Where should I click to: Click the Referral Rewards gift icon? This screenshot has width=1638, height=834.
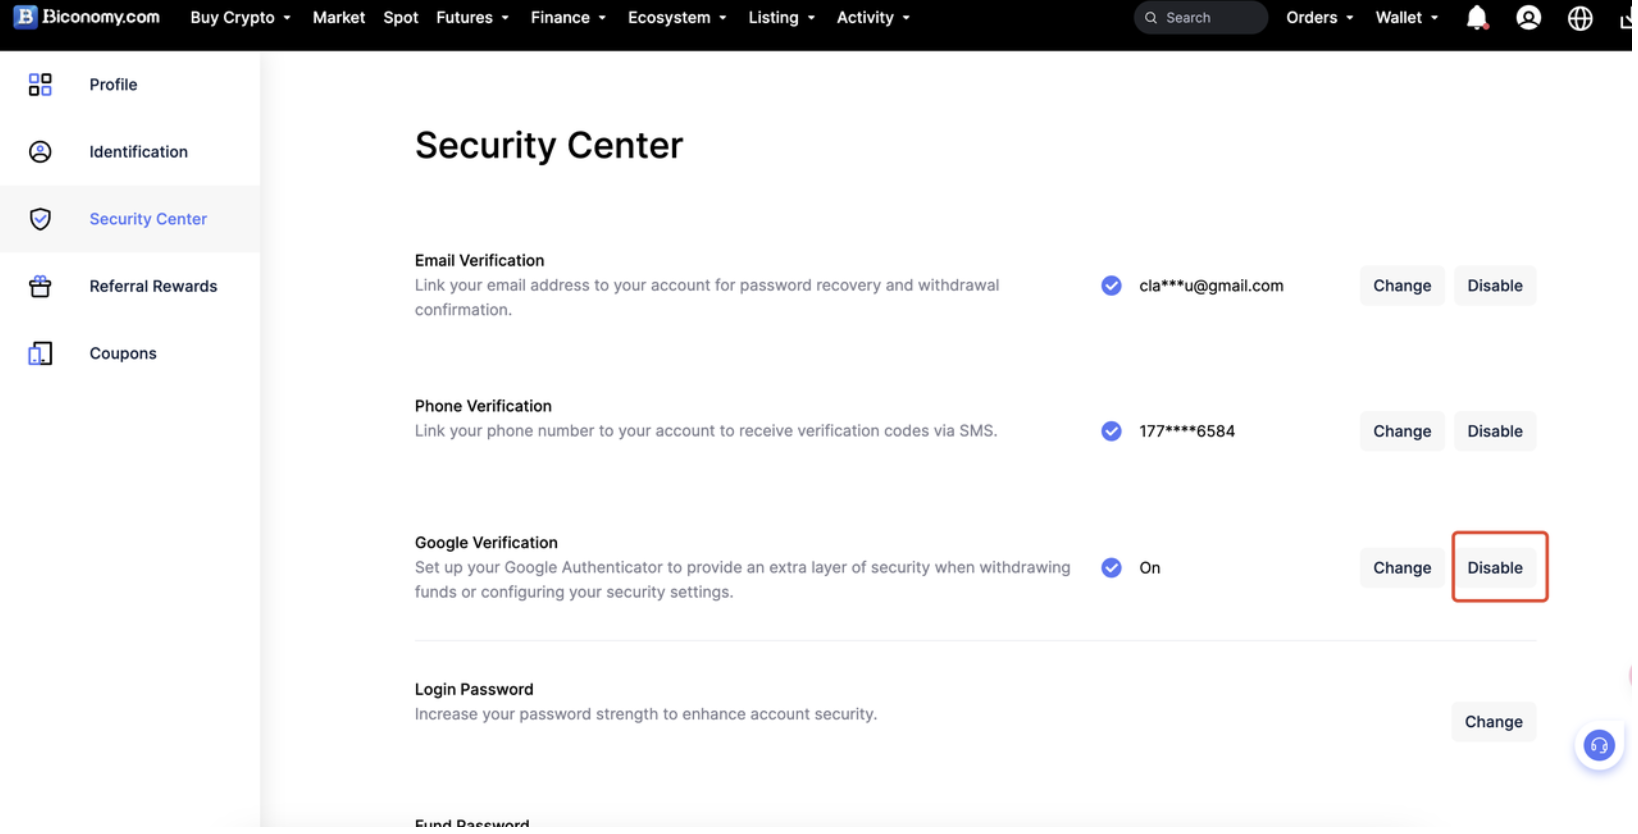pos(40,287)
